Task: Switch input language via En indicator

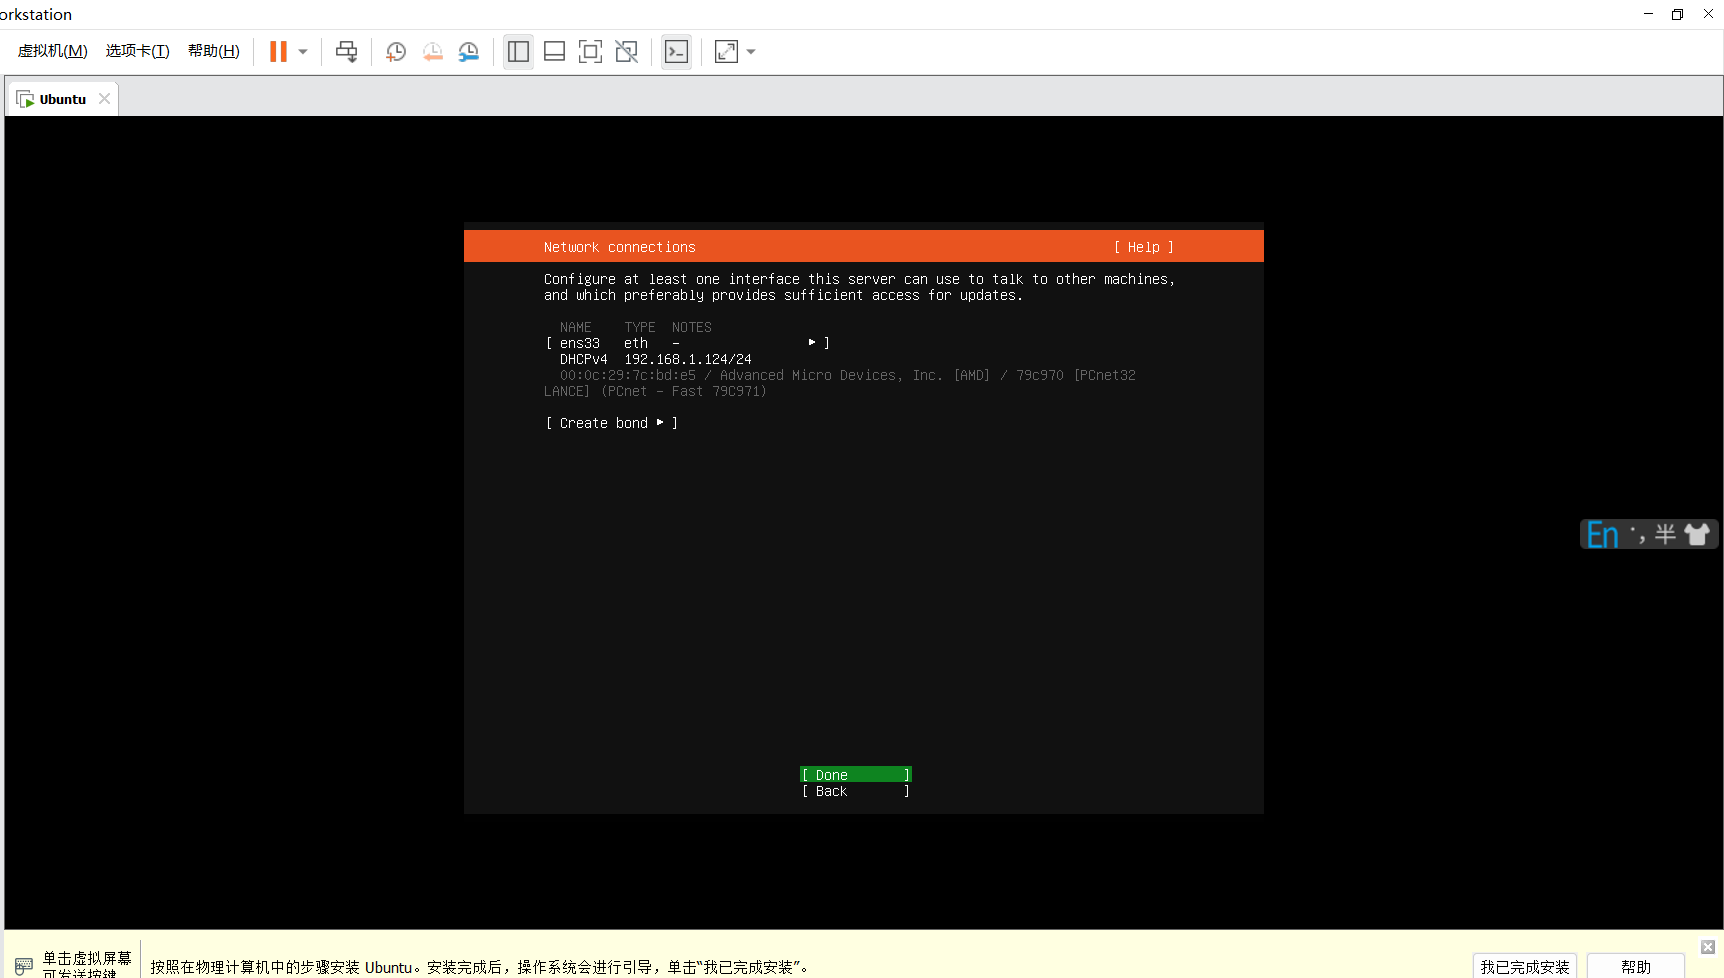Action: coord(1603,535)
